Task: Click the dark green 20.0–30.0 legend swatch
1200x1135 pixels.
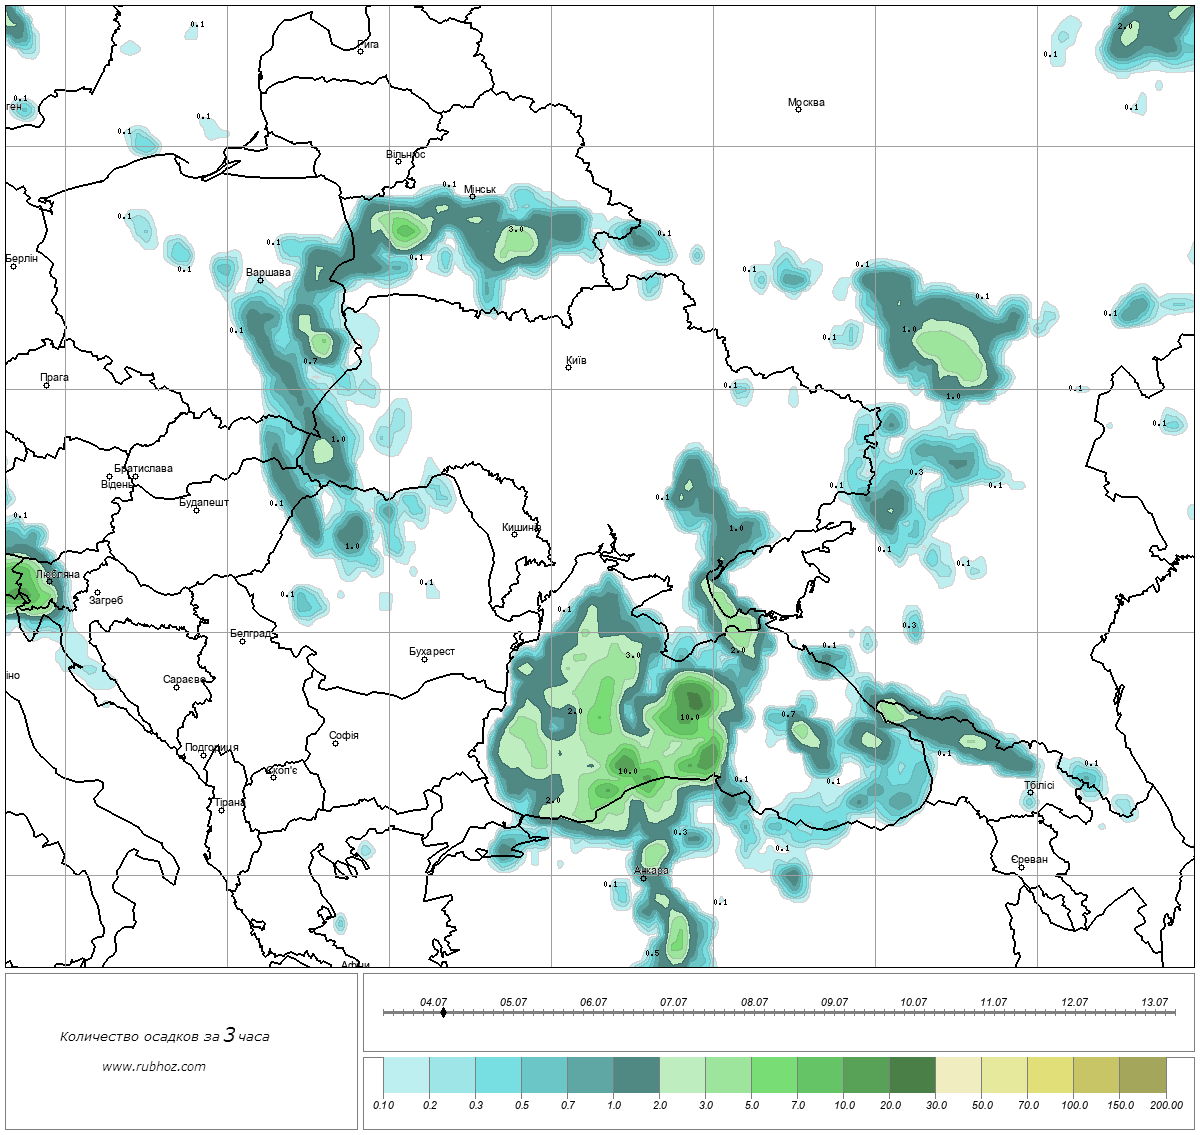Action: click(x=912, y=1078)
